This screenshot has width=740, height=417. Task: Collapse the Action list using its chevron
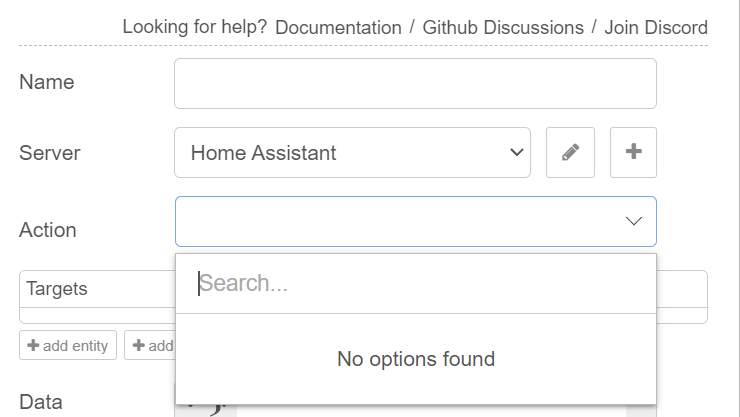point(633,221)
